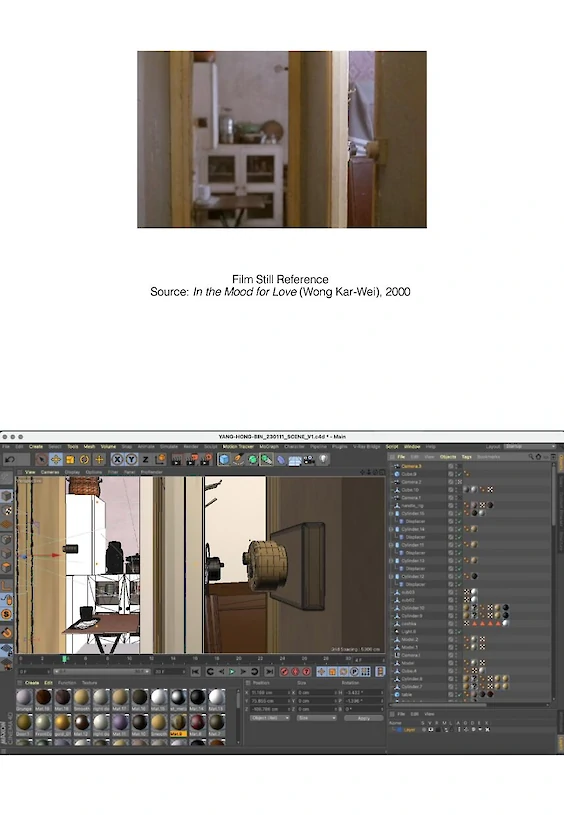This screenshot has width=564, height=815.
Task: Add a Cube primitive object
Action: tap(224, 459)
